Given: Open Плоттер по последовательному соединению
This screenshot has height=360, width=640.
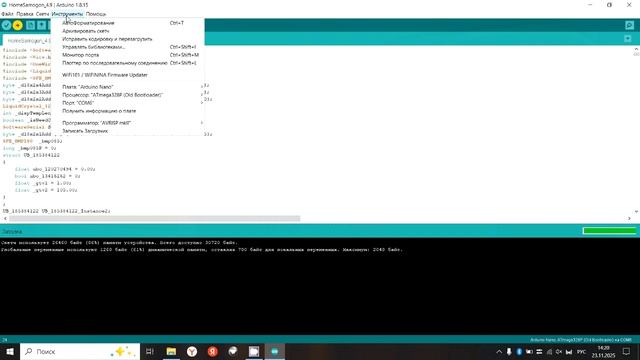Looking at the screenshot, I should point(127,63).
